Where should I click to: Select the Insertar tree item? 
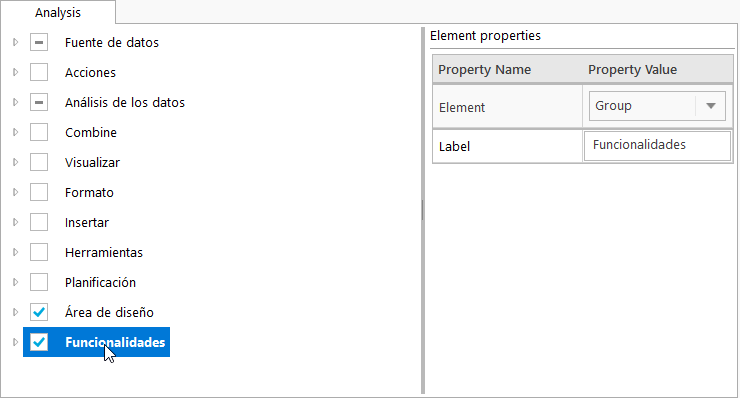87,222
